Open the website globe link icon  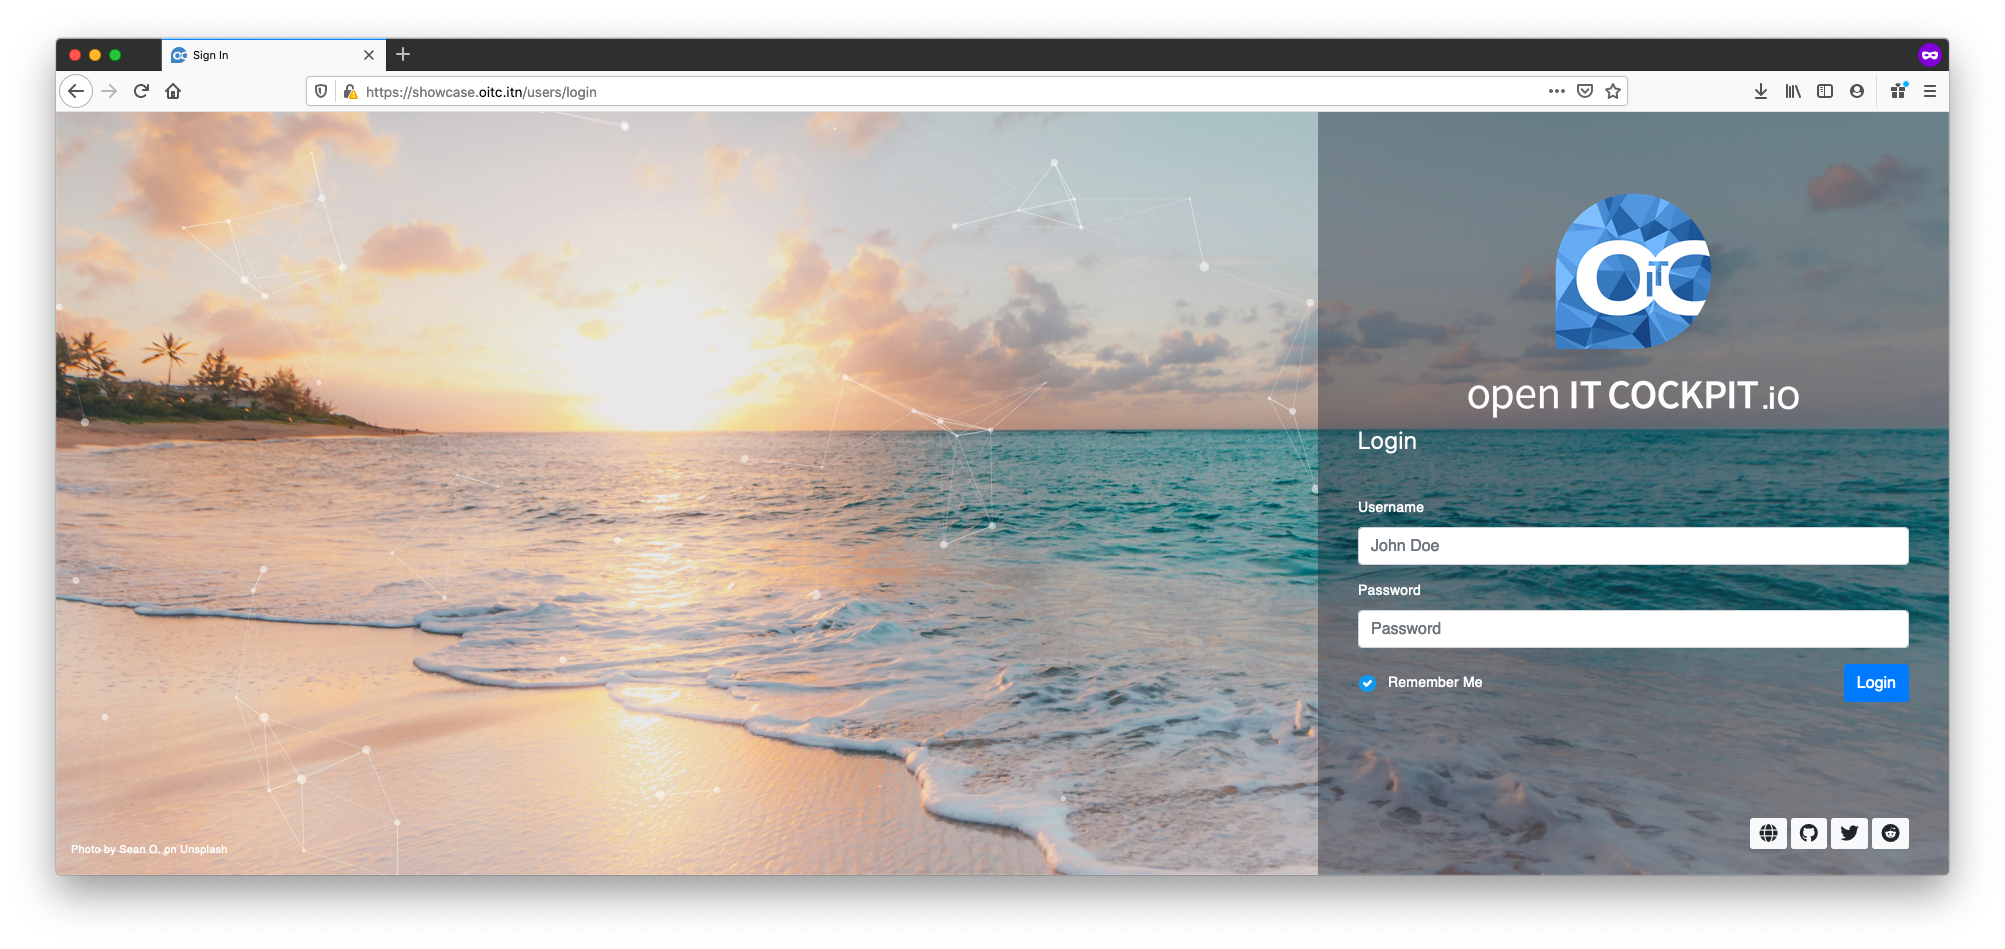(x=1768, y=833)
